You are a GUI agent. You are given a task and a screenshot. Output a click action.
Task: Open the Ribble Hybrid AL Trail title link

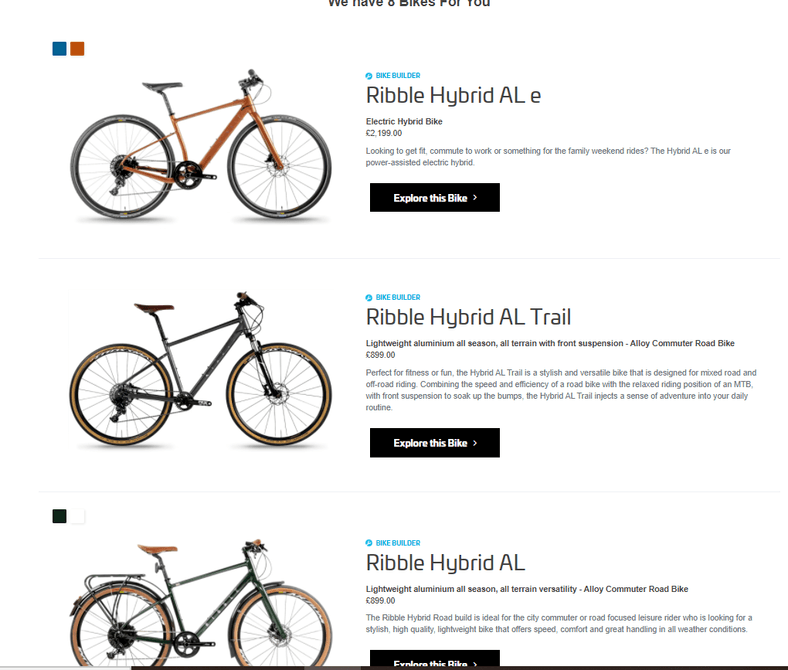[468, 317]
